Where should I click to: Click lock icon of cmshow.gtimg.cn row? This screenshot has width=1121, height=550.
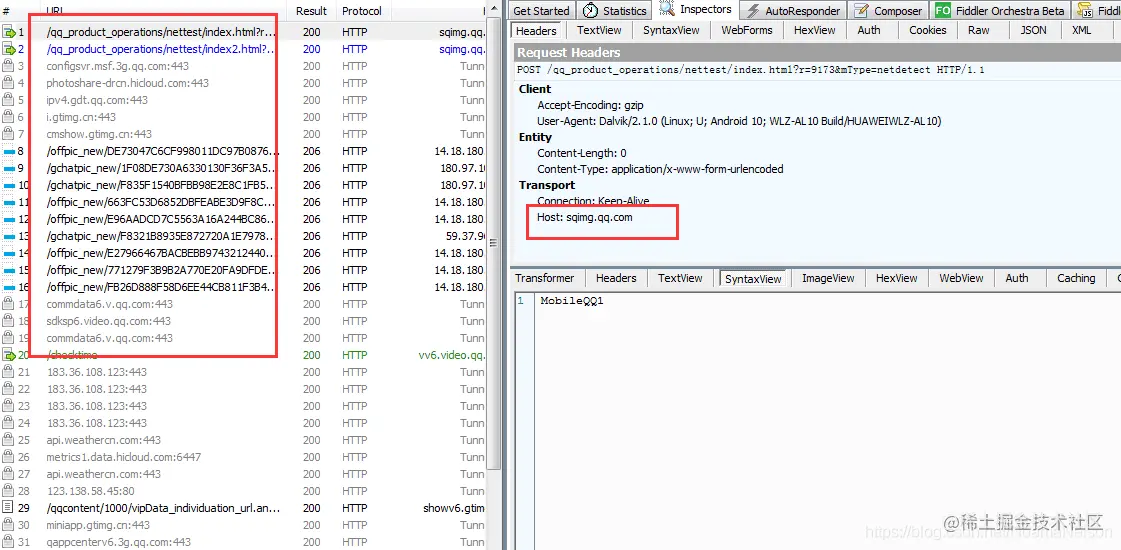[8, 134]
